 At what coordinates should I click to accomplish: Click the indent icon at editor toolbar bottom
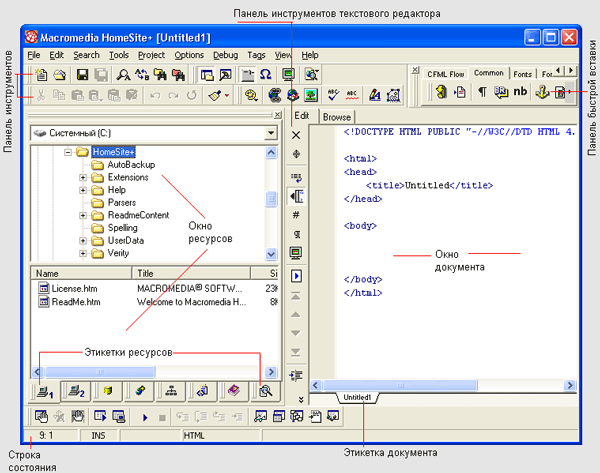click(296, 376)
